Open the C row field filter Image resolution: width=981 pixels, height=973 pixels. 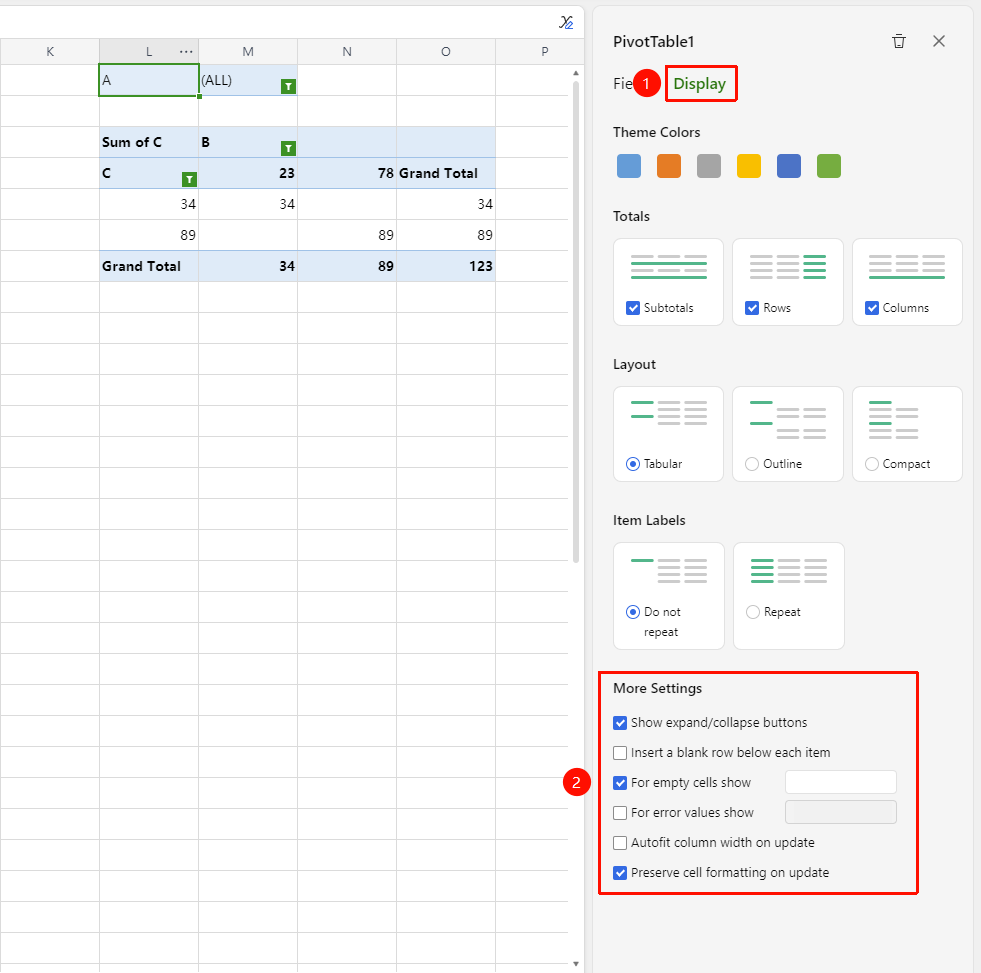tap(189, 180)
